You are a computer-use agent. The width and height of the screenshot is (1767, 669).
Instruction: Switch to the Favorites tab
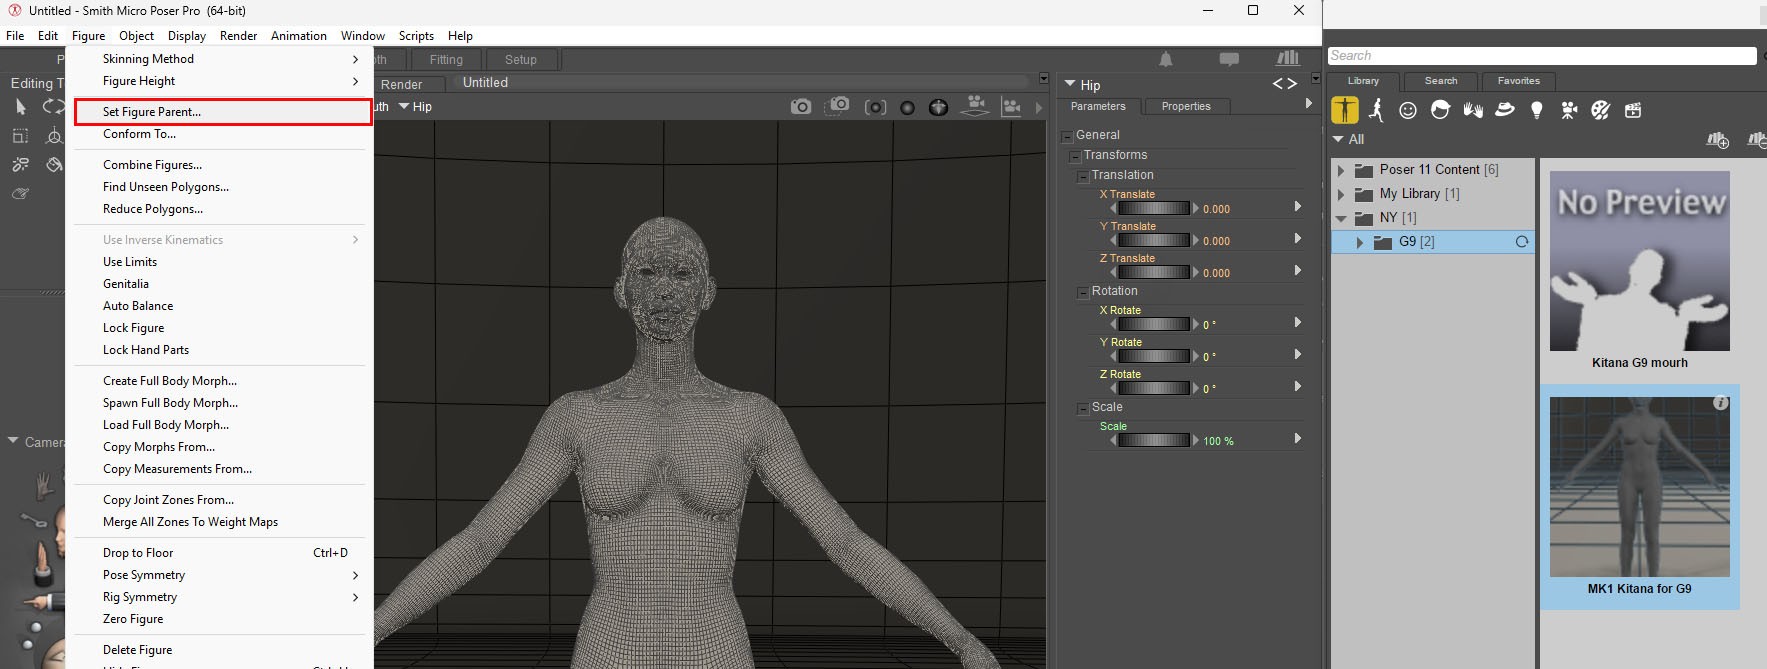pyautogui.click(x=1519, y=81)
